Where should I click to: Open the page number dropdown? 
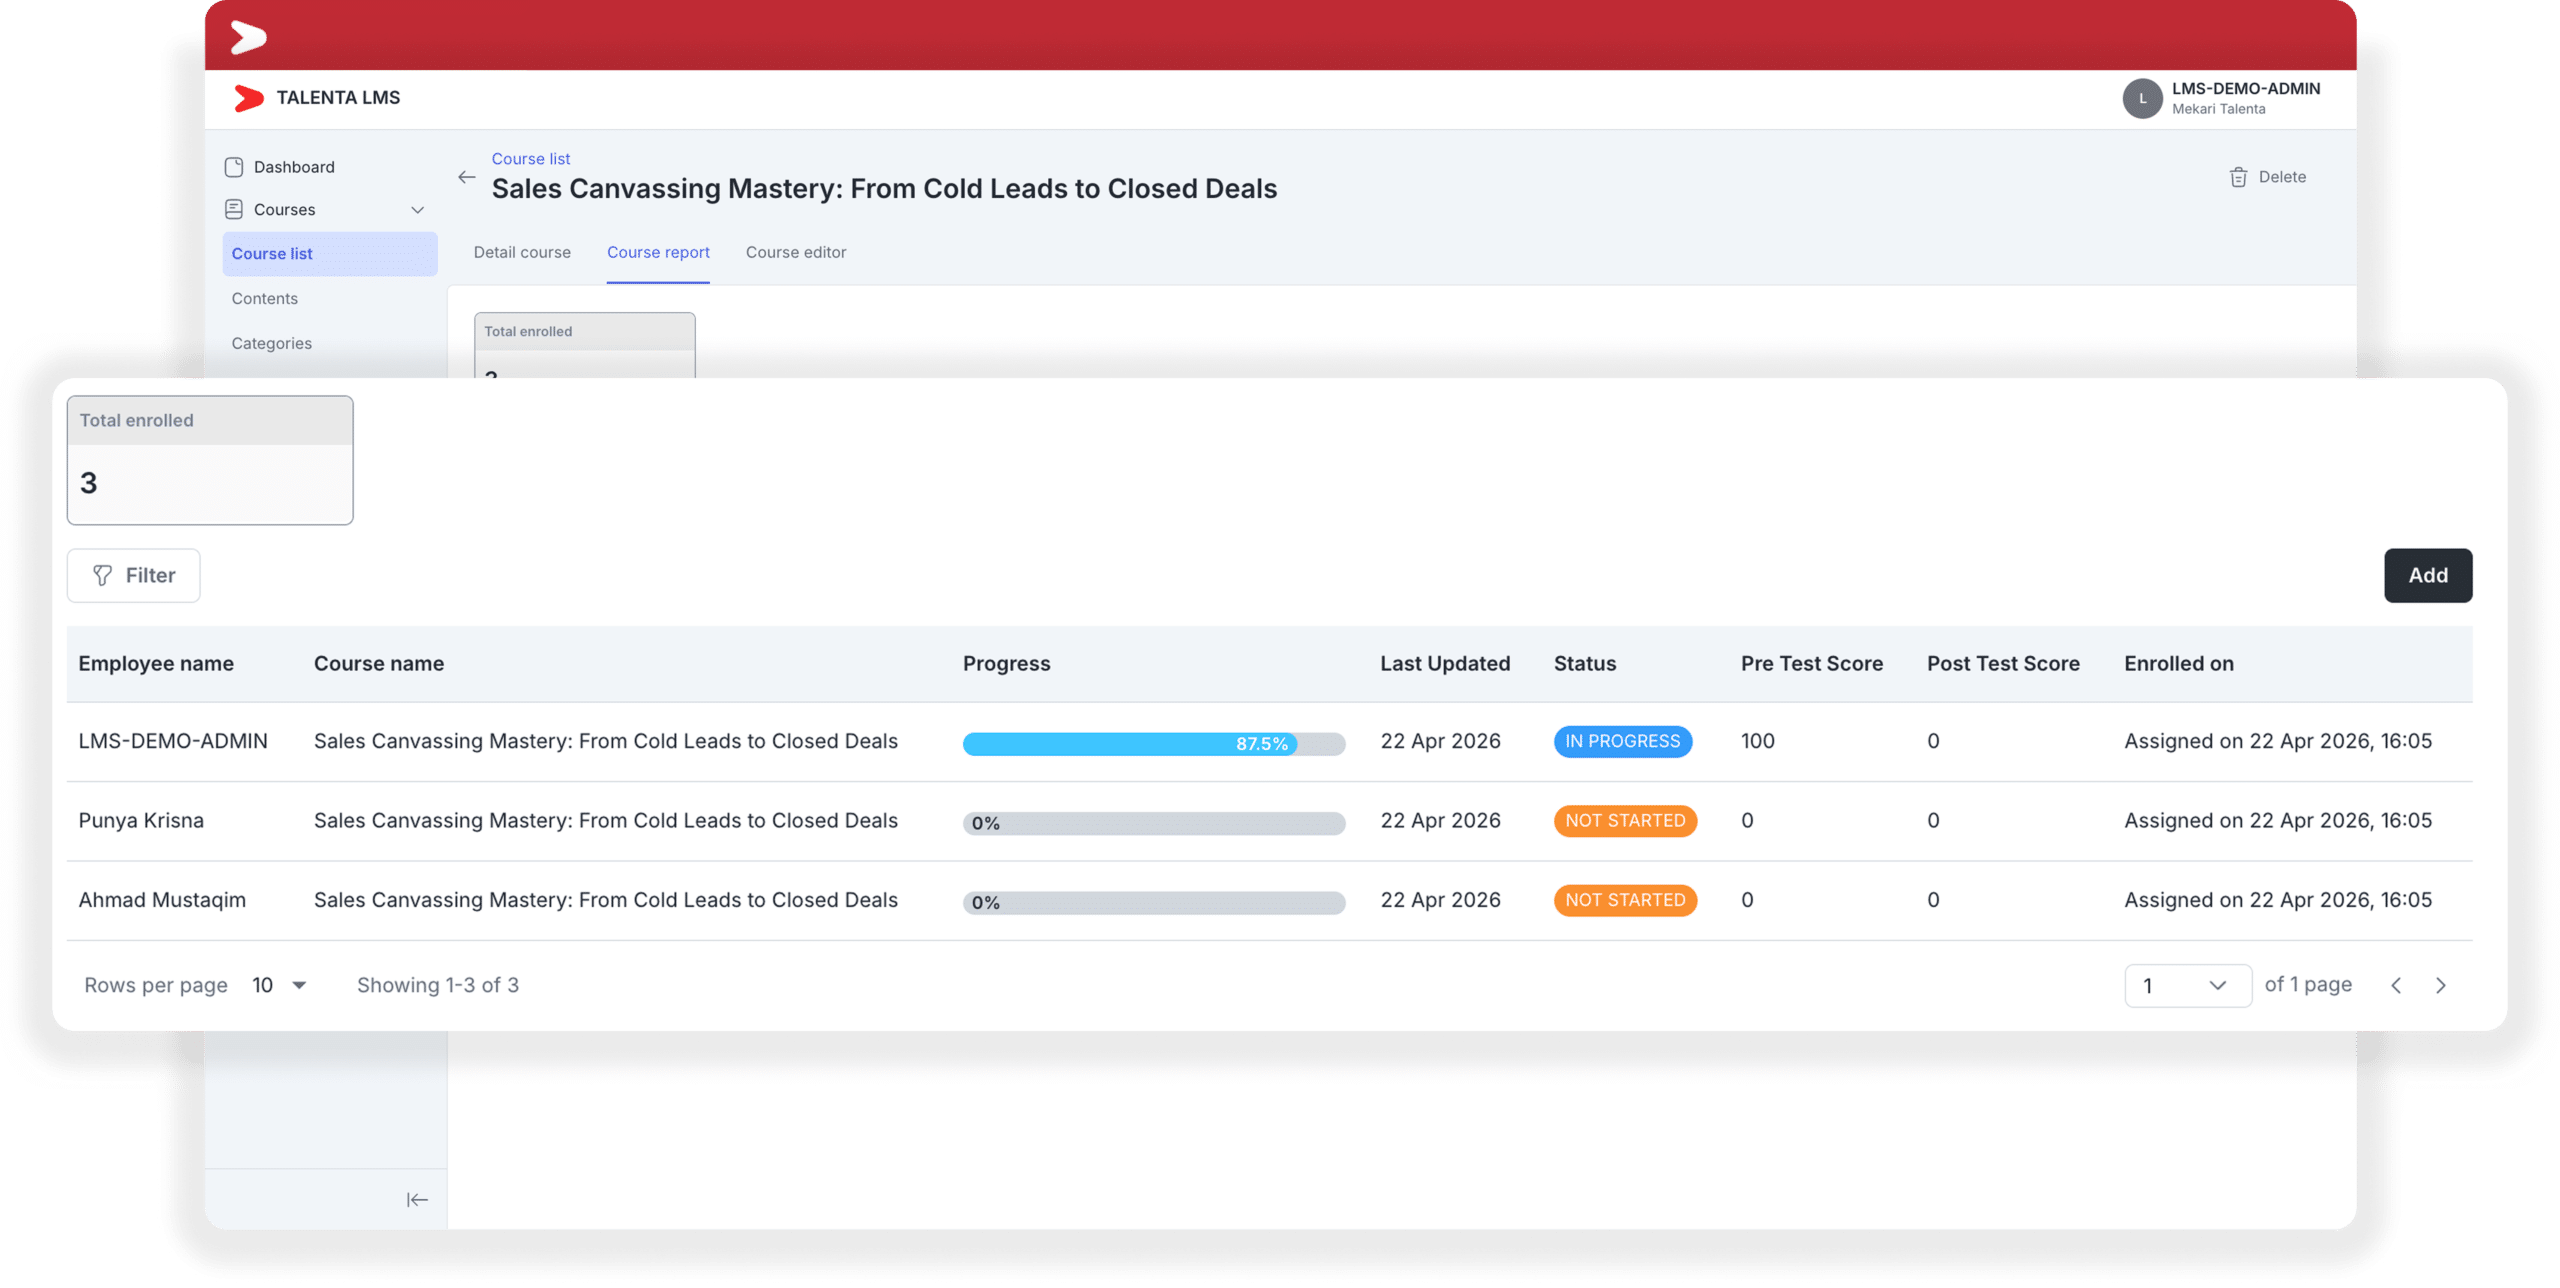click(x=2187, y=986)
